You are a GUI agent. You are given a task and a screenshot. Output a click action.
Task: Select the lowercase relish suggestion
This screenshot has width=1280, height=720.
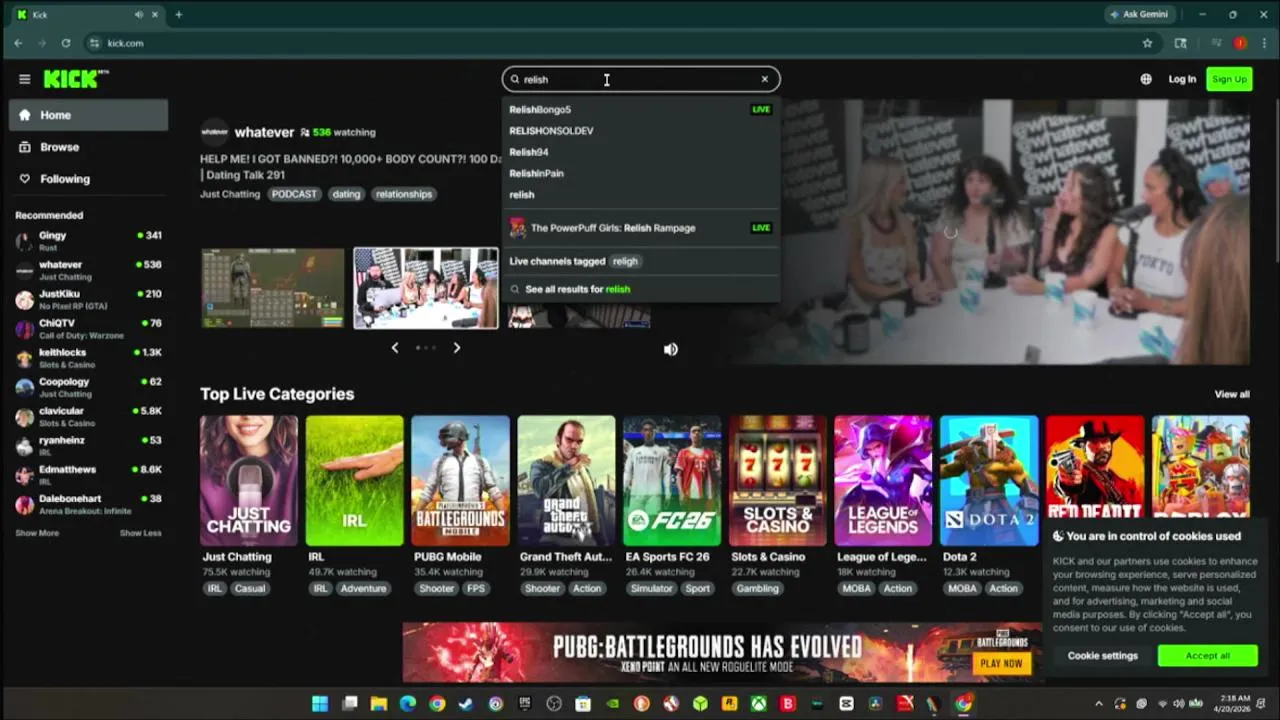tap(641, 195)
